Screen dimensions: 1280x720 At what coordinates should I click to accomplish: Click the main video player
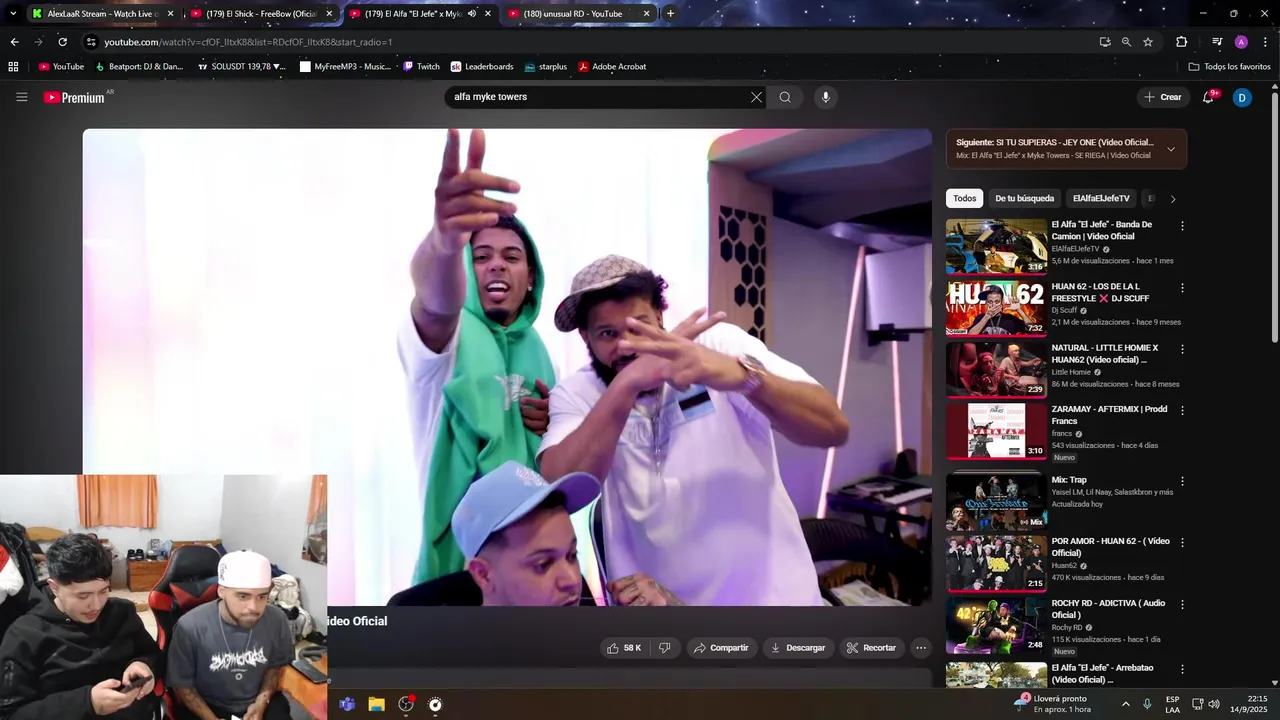tap(507, 367)
